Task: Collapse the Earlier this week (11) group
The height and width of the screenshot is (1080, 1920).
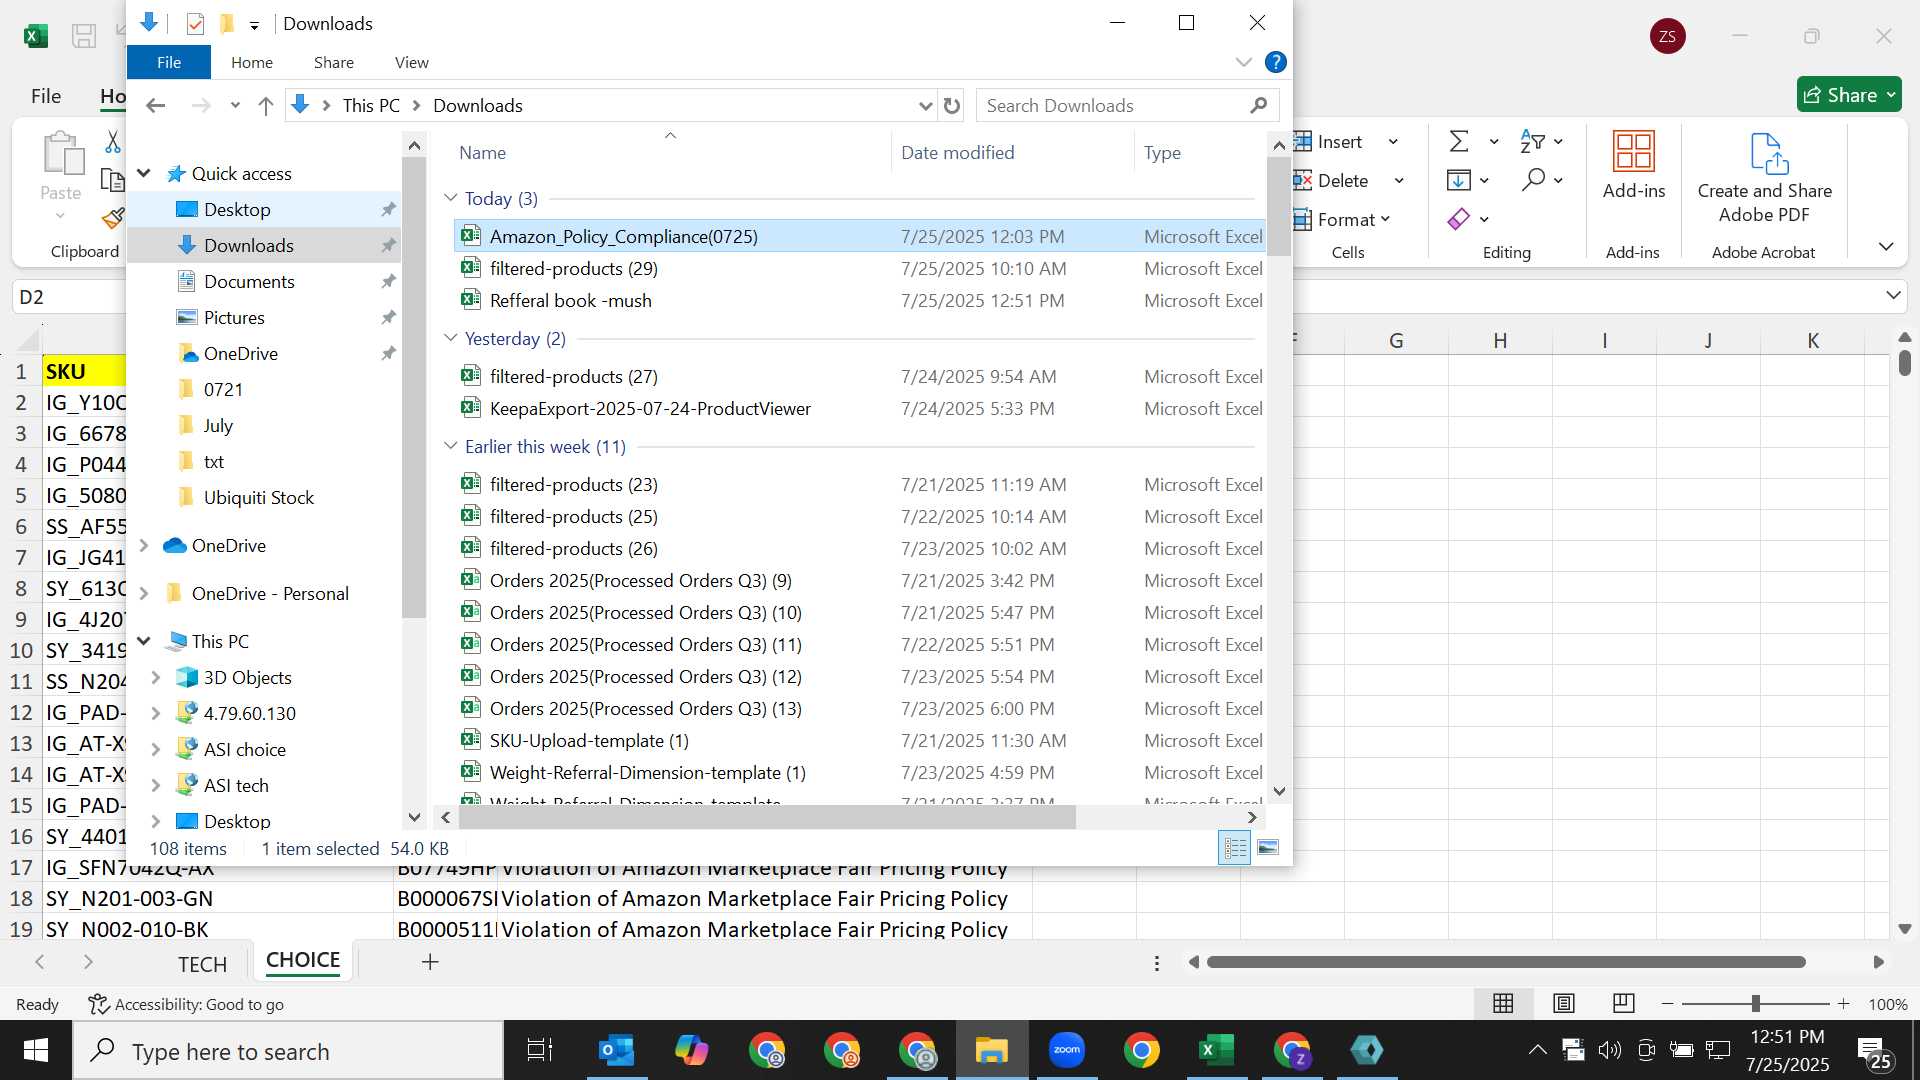Action: click(x=450, y=446)
